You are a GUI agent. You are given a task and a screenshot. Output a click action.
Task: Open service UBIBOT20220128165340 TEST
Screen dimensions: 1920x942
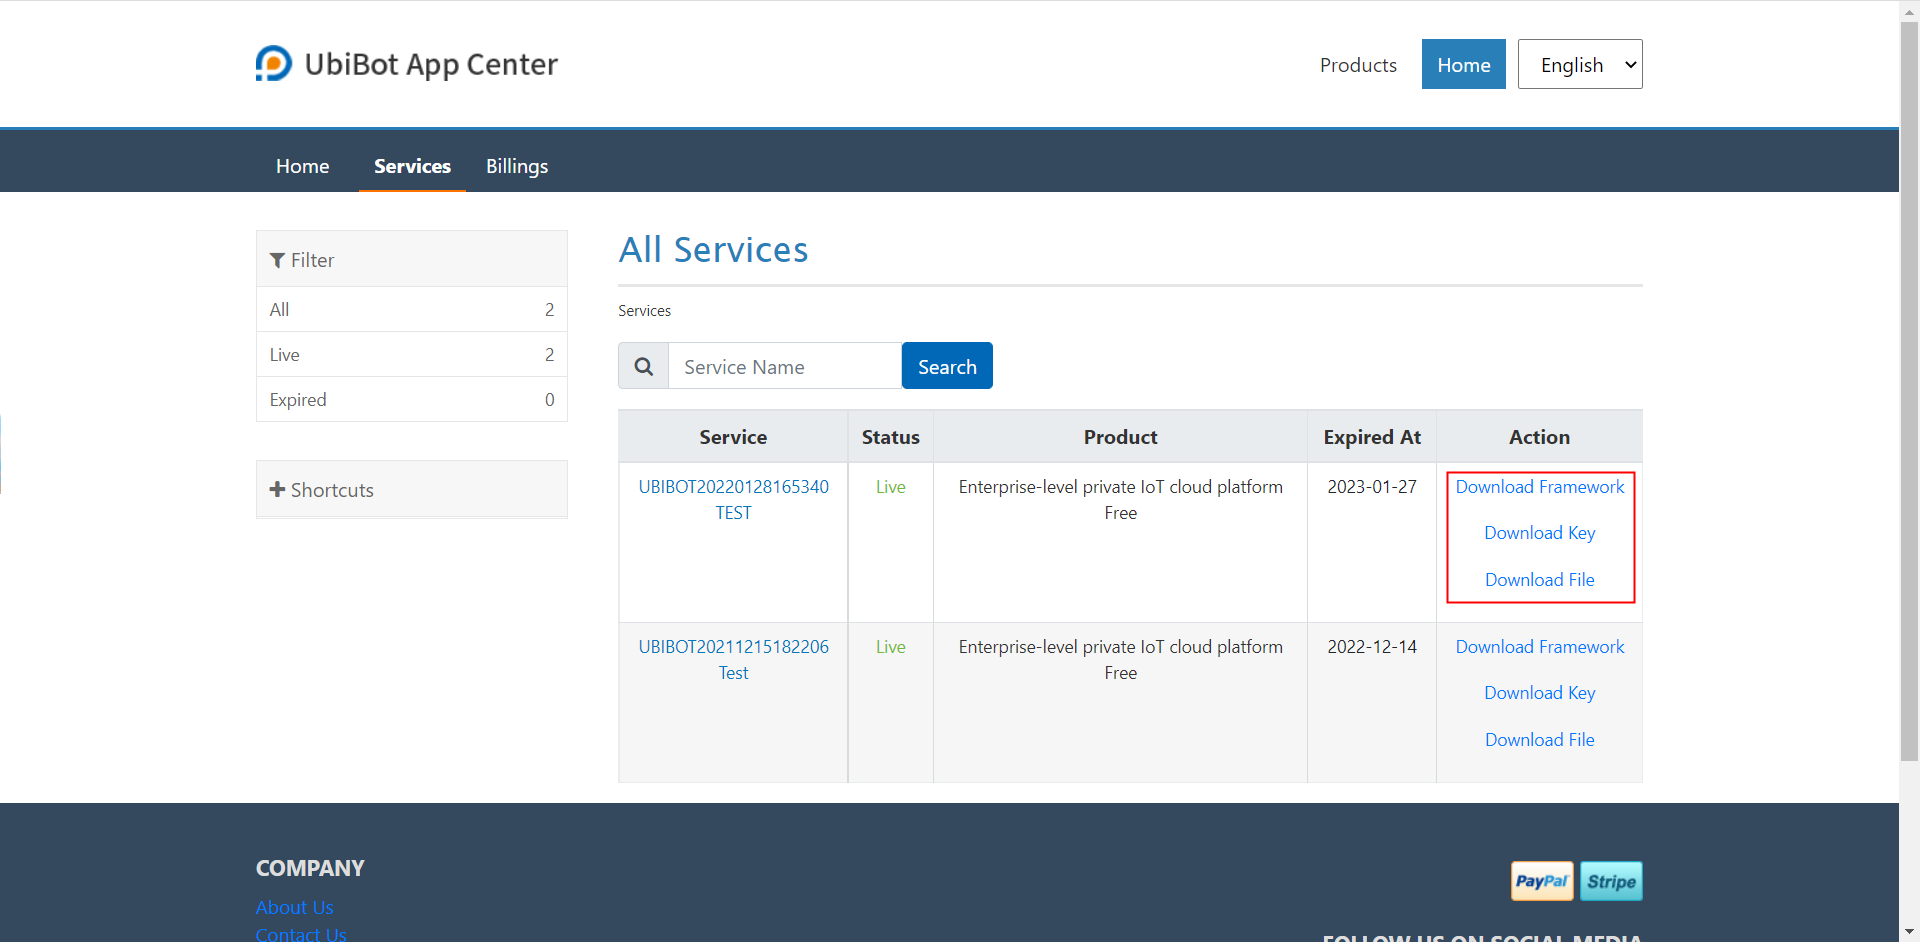click(733, 500)
